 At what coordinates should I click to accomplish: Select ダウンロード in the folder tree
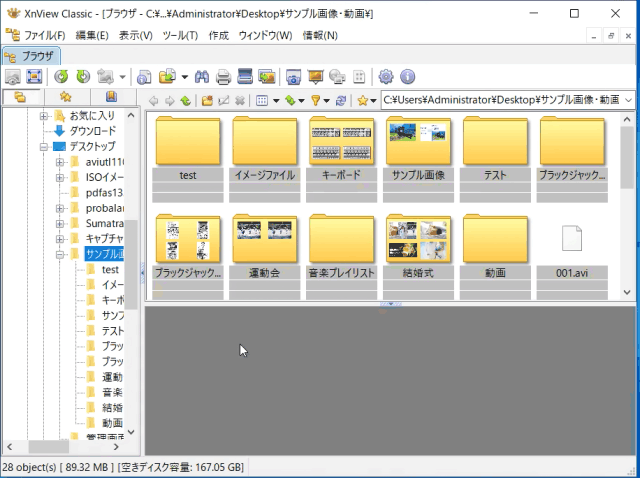click(93, 131)
